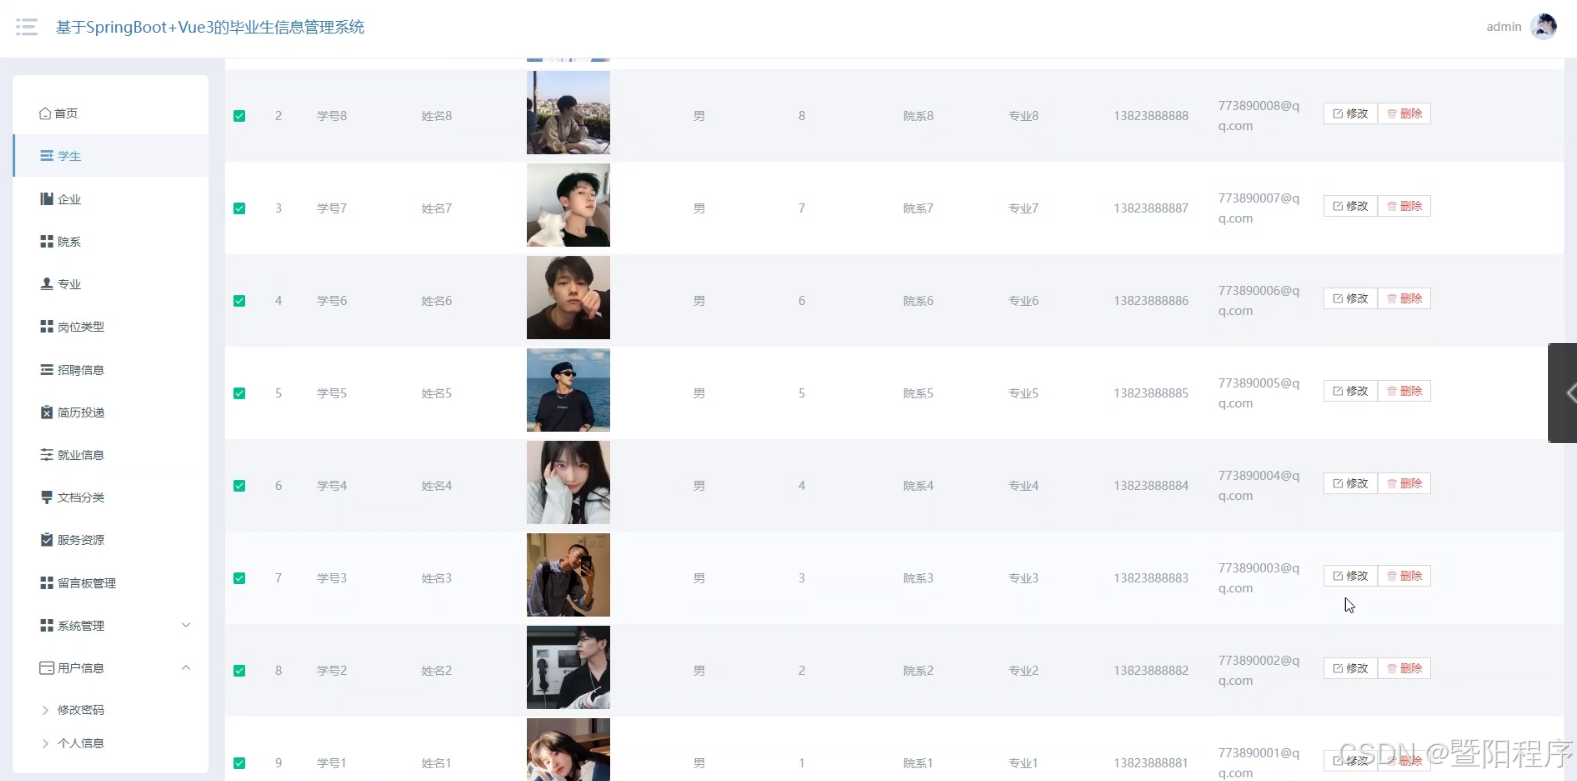This screenshot has height=781, width=1577.
Task: Toggle the hamburger menu icon in header
Action: point(27,27)
